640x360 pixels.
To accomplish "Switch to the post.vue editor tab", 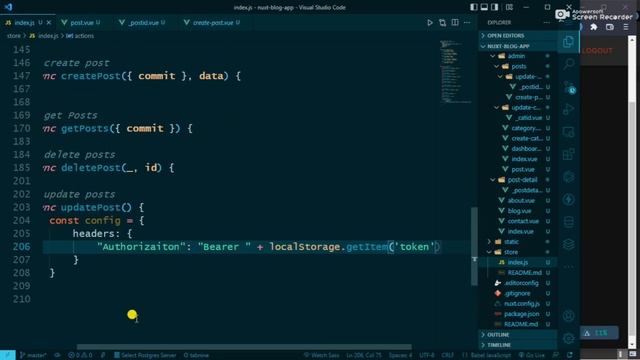I will point(82,23).
